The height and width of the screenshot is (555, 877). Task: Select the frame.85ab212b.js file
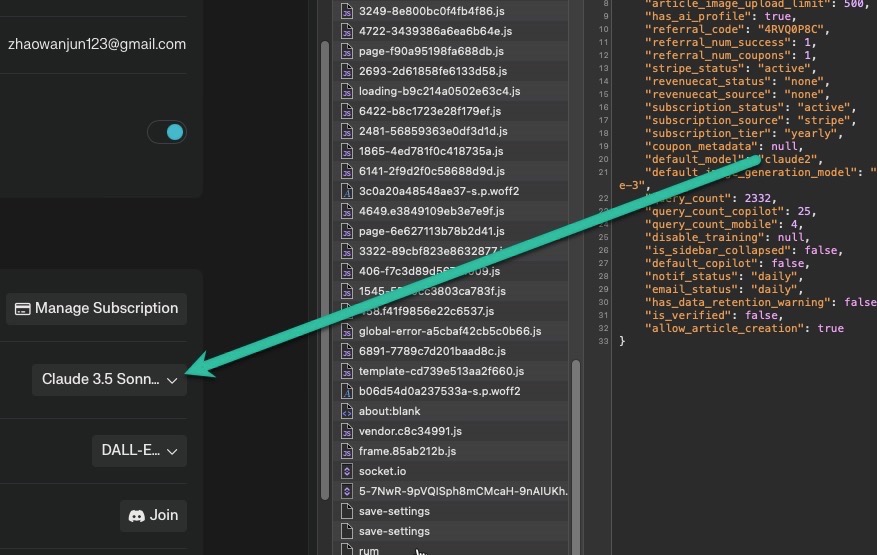[x=407, y=451]
